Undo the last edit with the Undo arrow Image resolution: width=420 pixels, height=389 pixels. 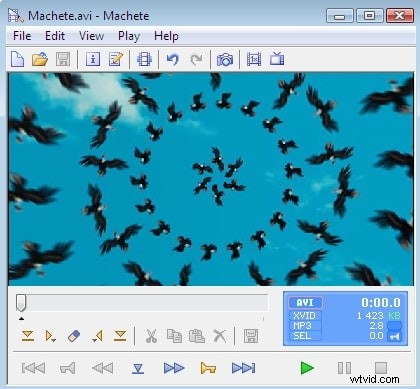173,60
